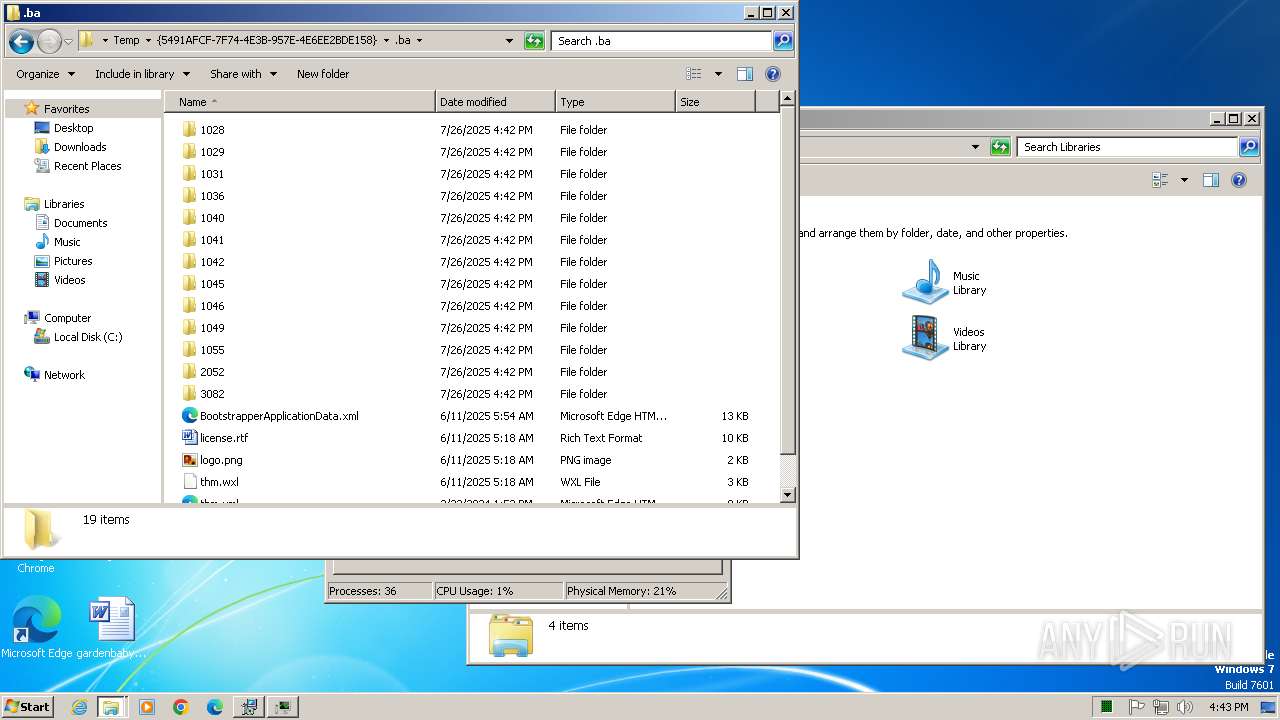The width and height of the screenshot is (1280, 720).
Task: Select Local Disk (C:) in navigation pane
Action: (88, 337)
